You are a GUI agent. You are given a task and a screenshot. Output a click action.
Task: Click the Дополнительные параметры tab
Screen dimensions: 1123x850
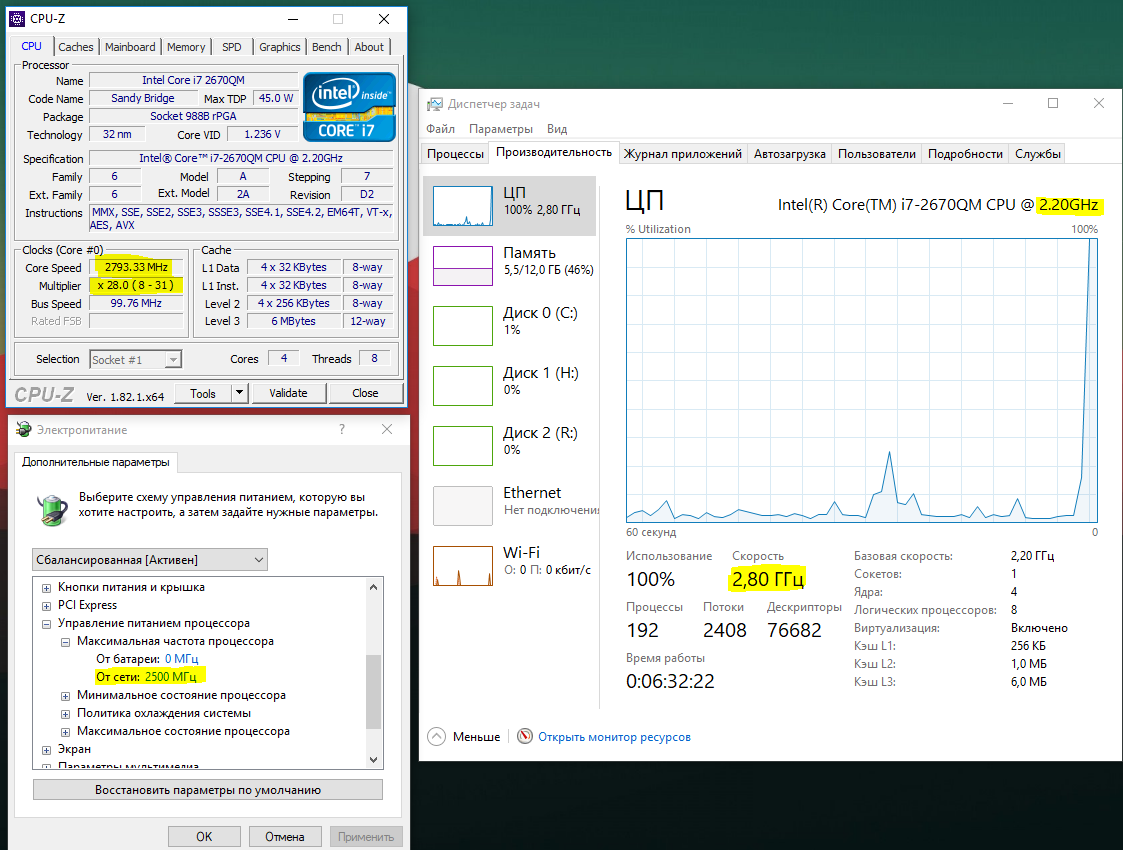[96, 462]
